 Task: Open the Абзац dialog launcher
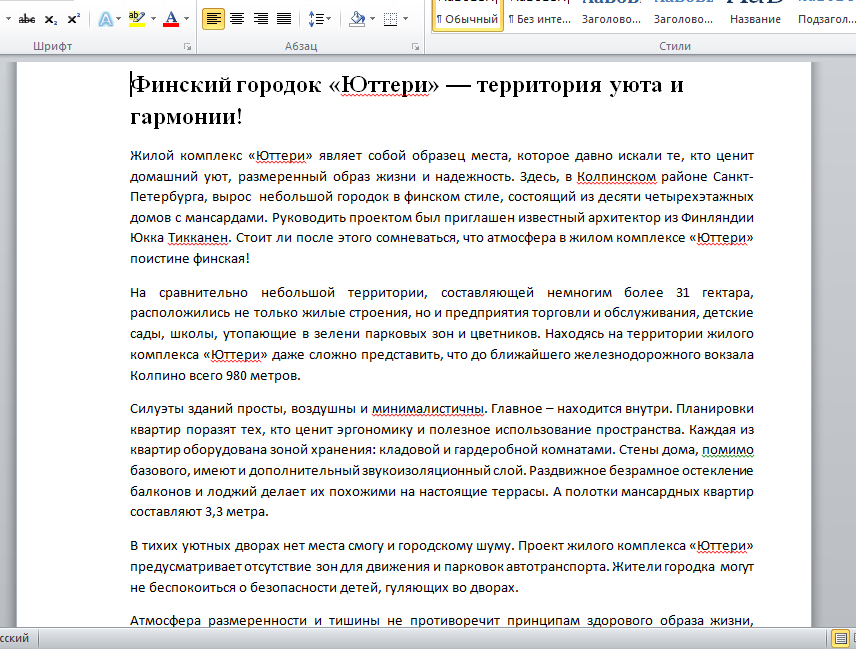pos(415,47)
